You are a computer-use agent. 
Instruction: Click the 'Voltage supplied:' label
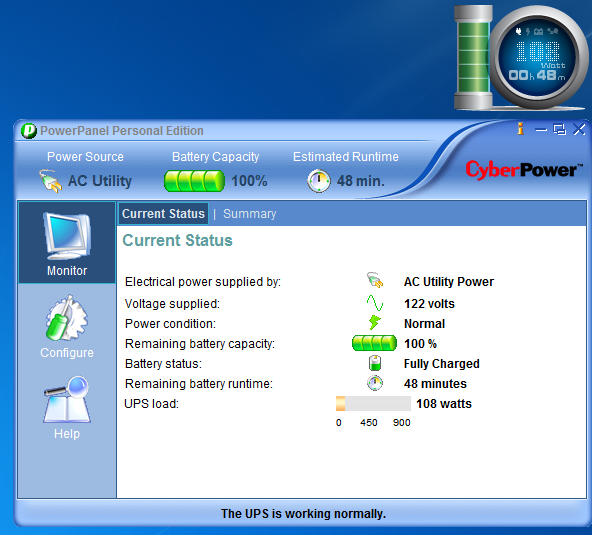[172, 304]
